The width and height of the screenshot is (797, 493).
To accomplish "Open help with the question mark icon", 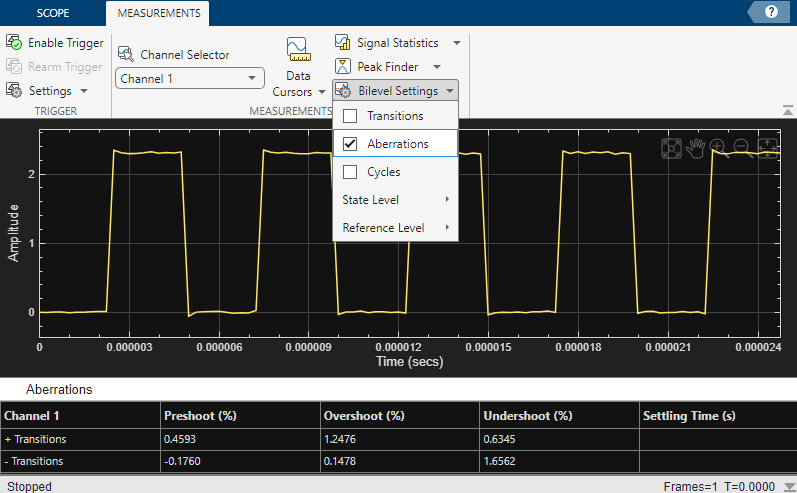I will 771,12.
